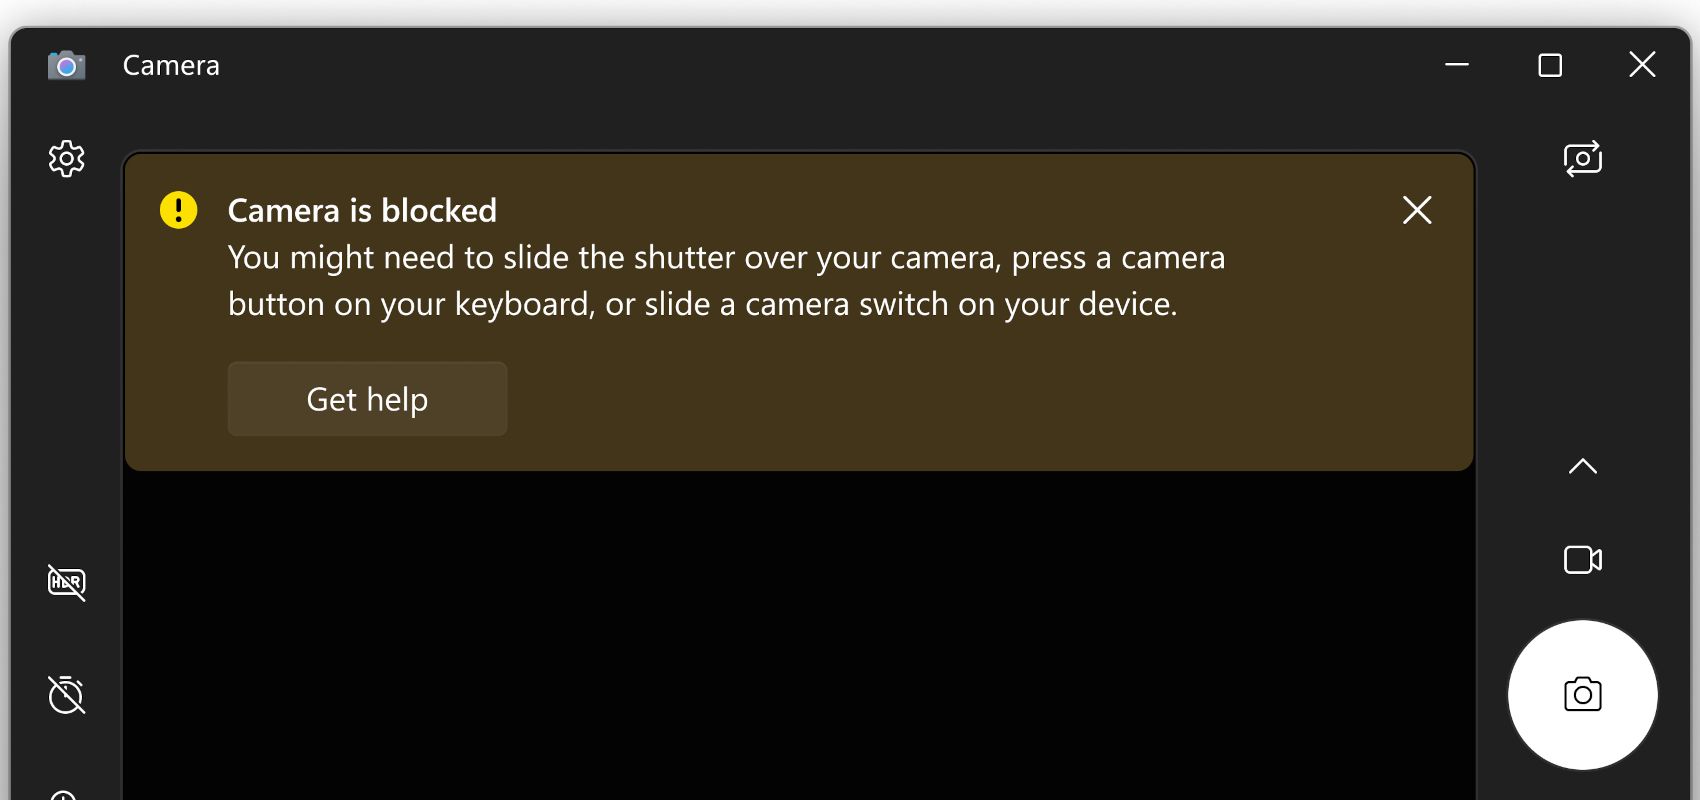Viewport: 1700px width, 800px height.
Task: Switch to video recording mode
Action: [x=1582, y=559]
